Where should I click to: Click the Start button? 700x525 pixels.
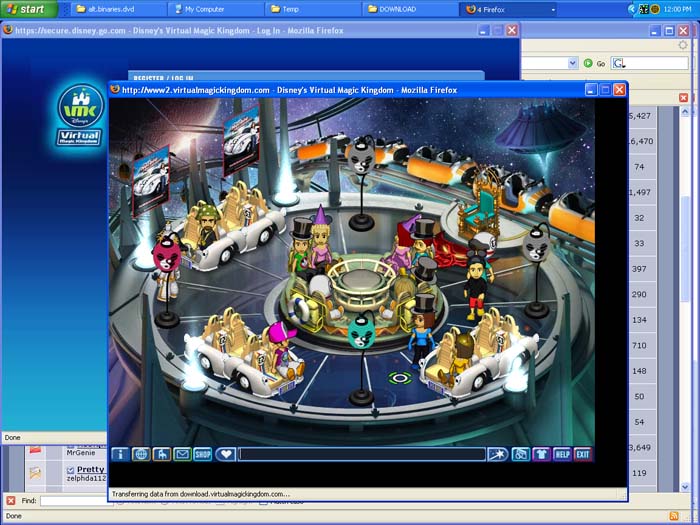[29, 9]
